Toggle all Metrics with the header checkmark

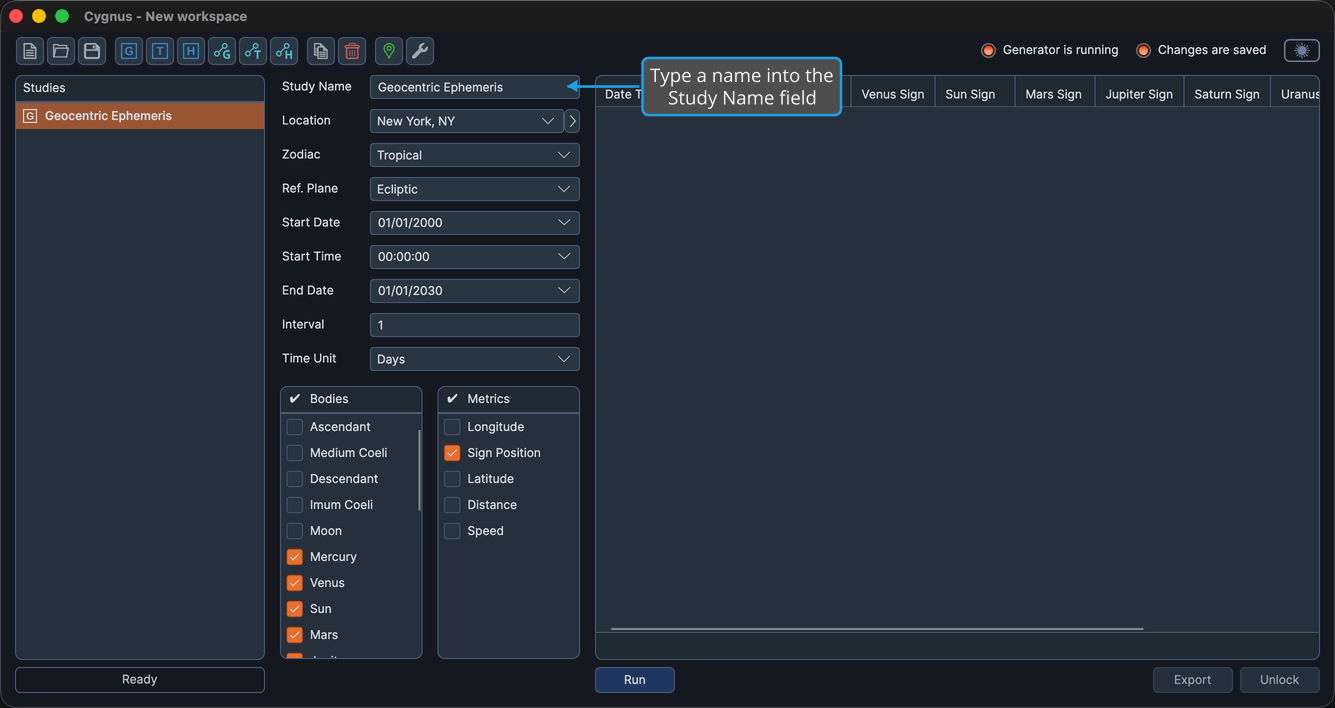click(452, 399)
